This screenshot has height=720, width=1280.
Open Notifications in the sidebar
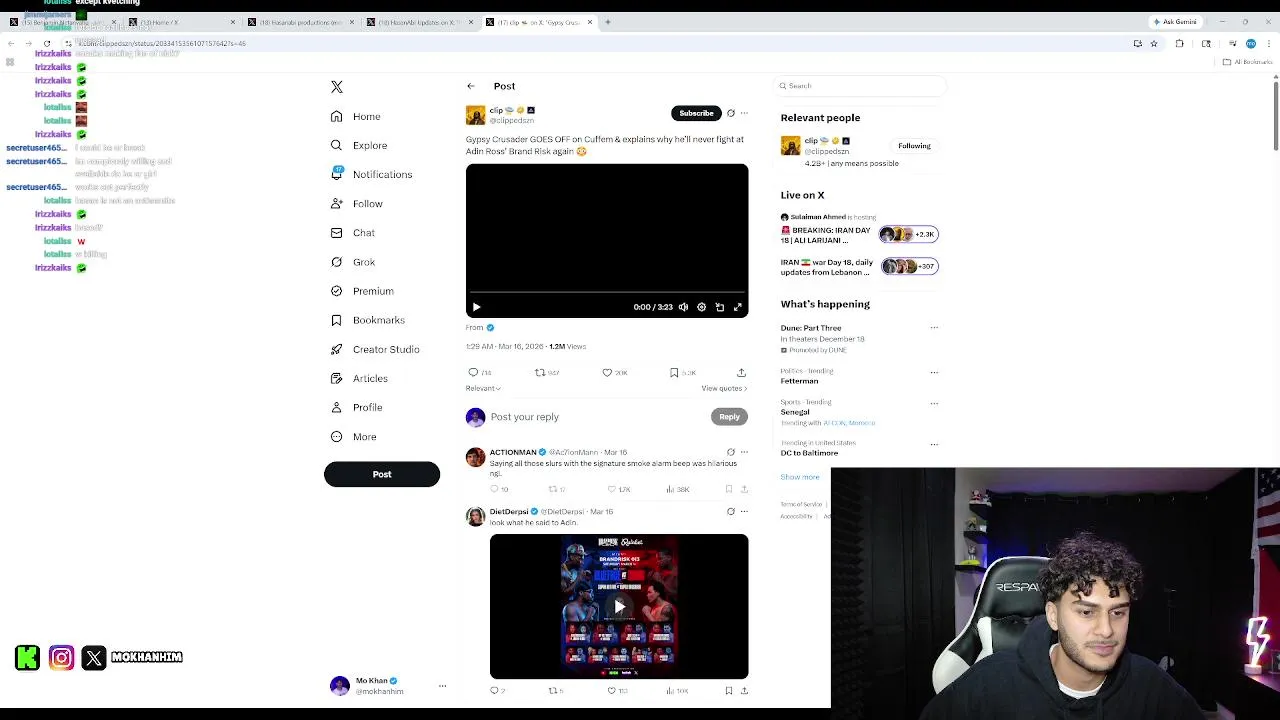pos(371,174)
